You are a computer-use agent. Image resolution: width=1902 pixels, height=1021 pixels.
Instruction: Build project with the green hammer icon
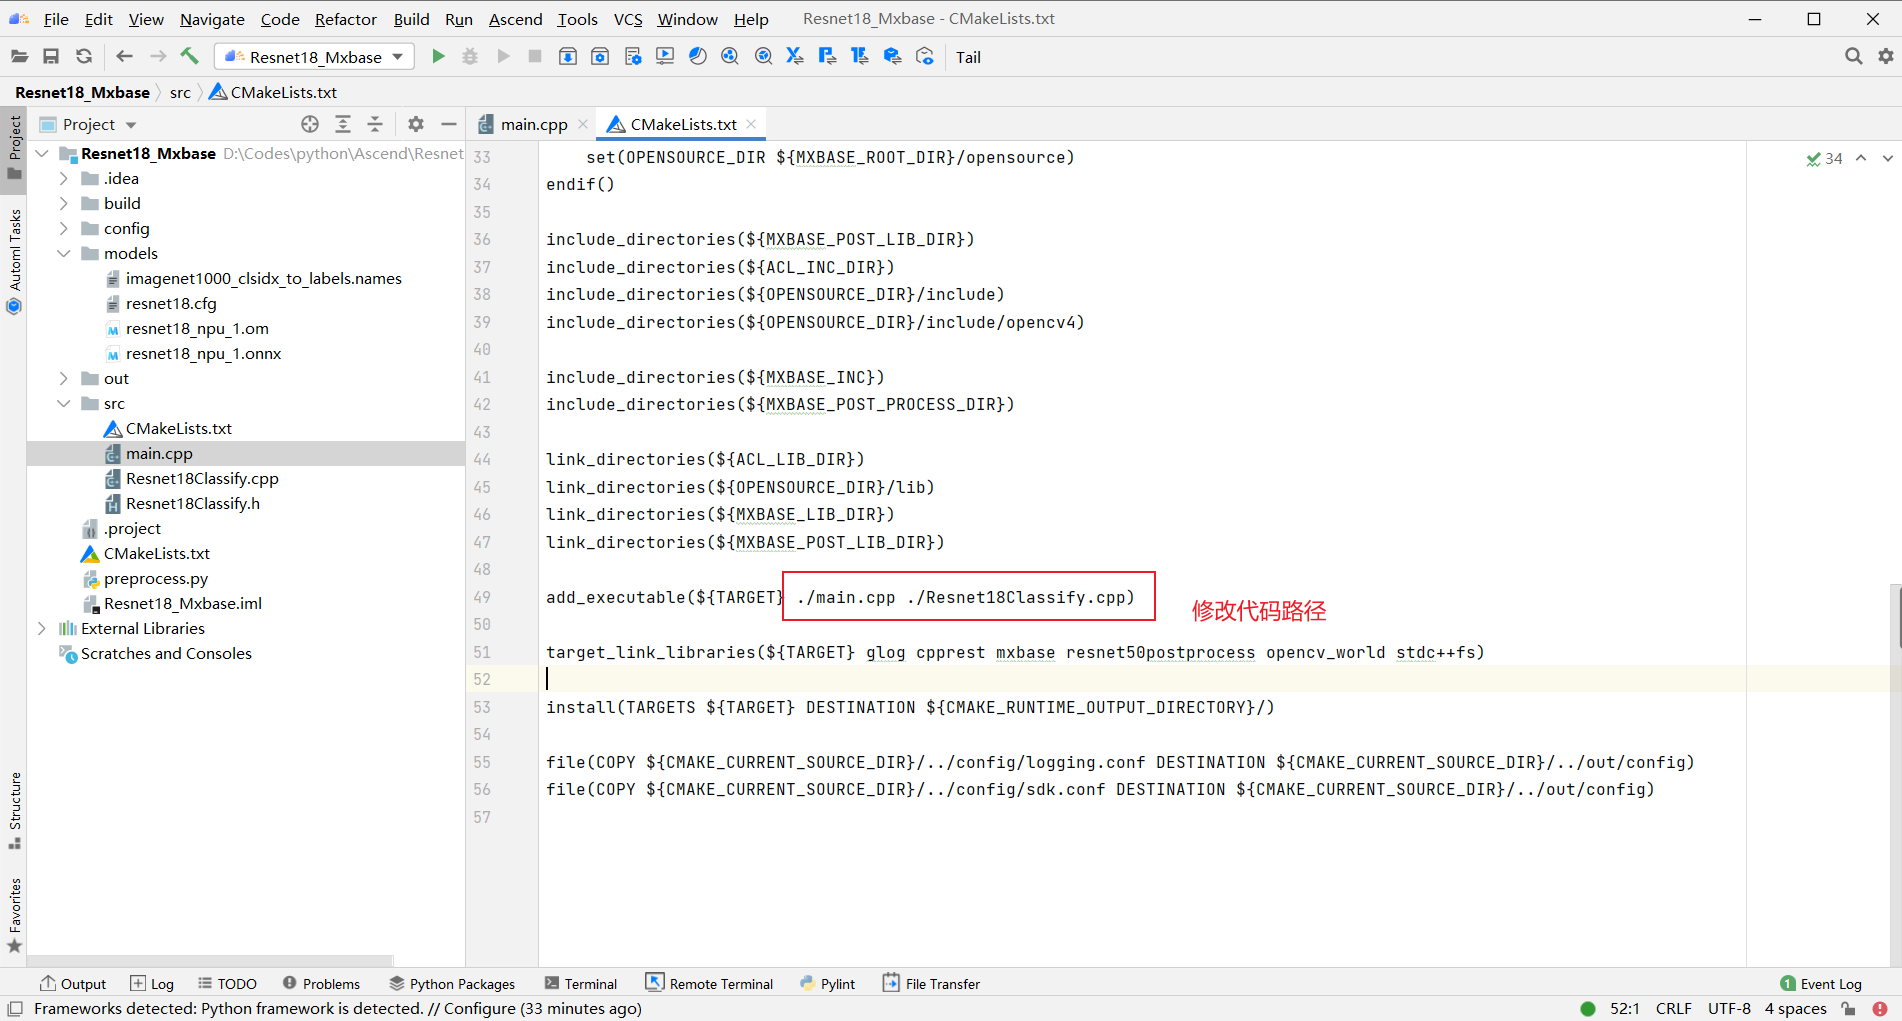[x=190, y=57]
